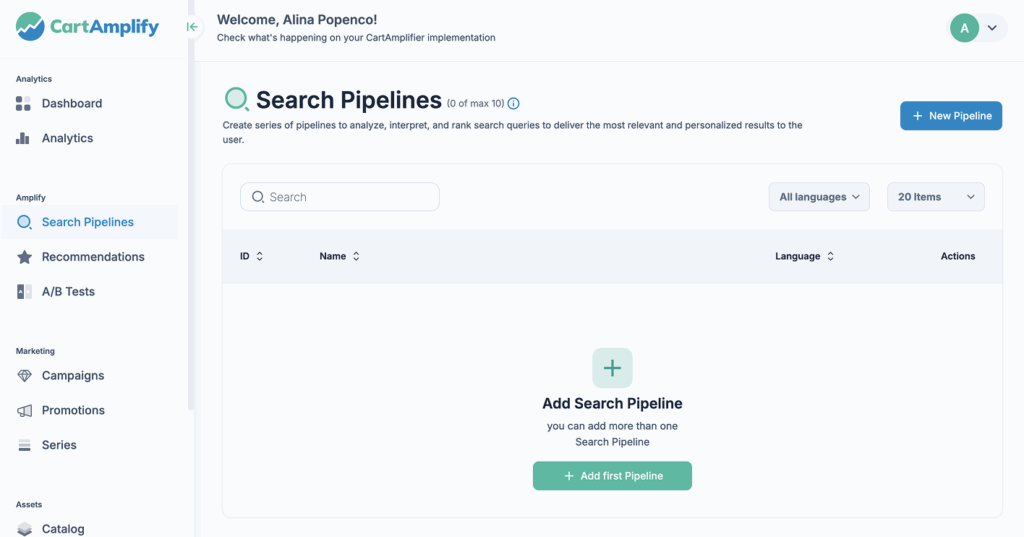Click the New Pipeline button
This screenshot has height=537, width=1024.
950,116
